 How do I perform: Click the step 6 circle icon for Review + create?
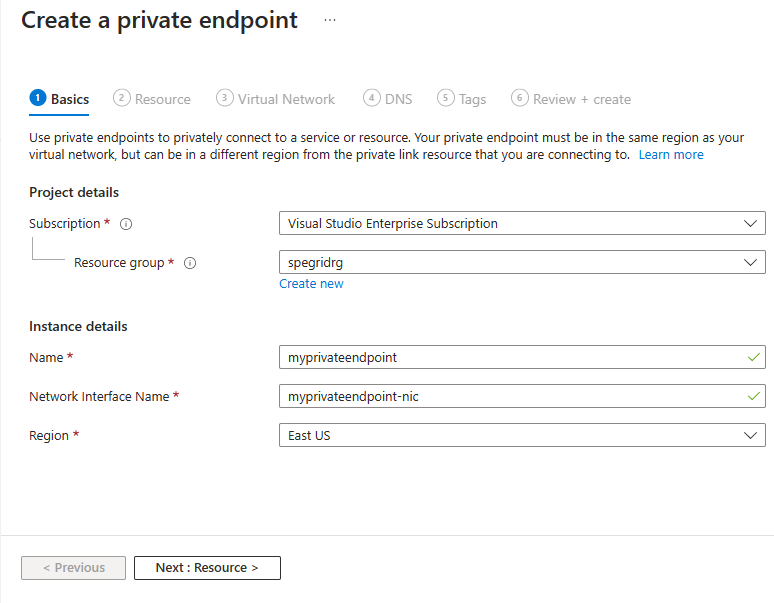pyautogui.click(x=520, y=98)
